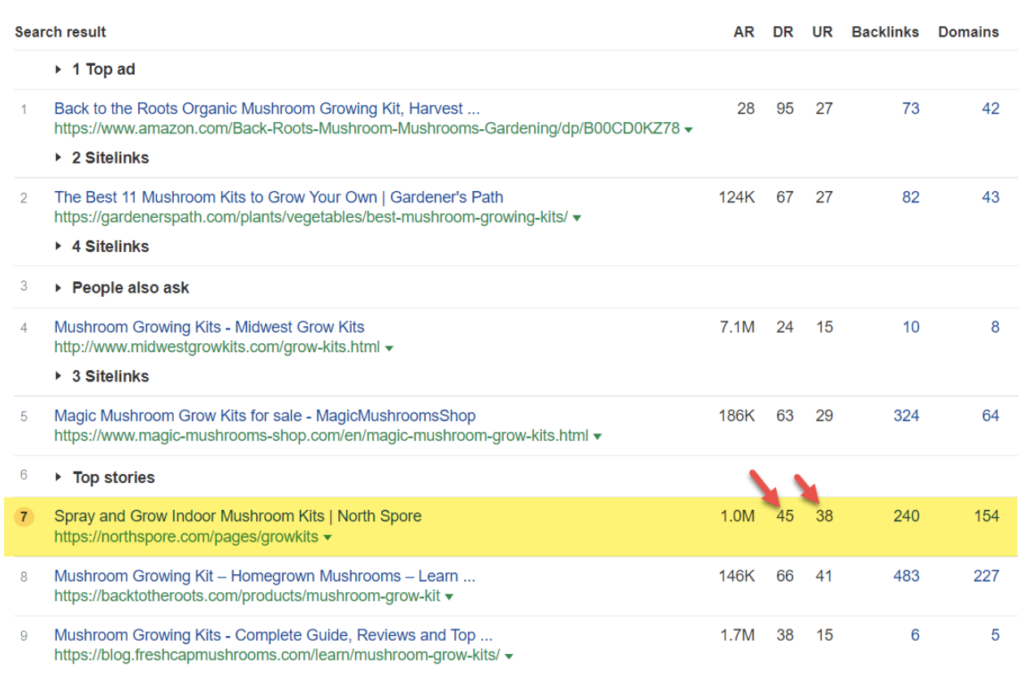This screenshot has height=675, width=1024.
Task: Click DR value 63 for MagicMushroomsShop
Action: (x=785, y=416)
